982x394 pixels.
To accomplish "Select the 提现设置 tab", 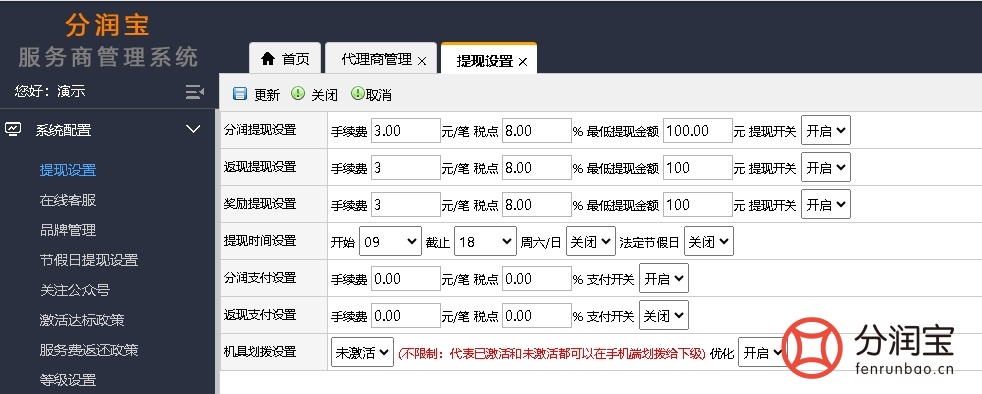I will tap(488, 58).
